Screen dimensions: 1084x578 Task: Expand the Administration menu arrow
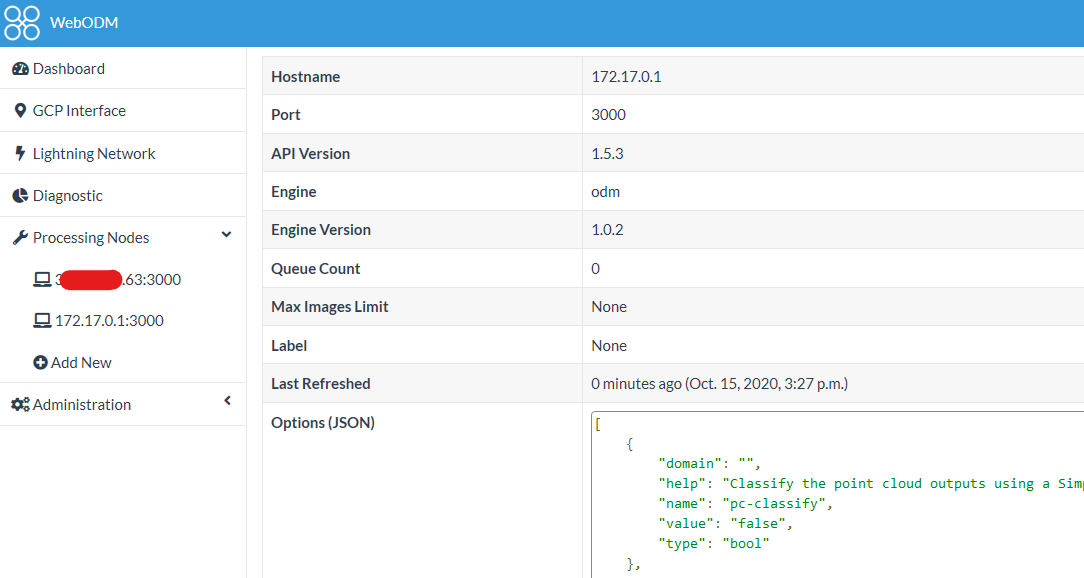pos(227,401)
